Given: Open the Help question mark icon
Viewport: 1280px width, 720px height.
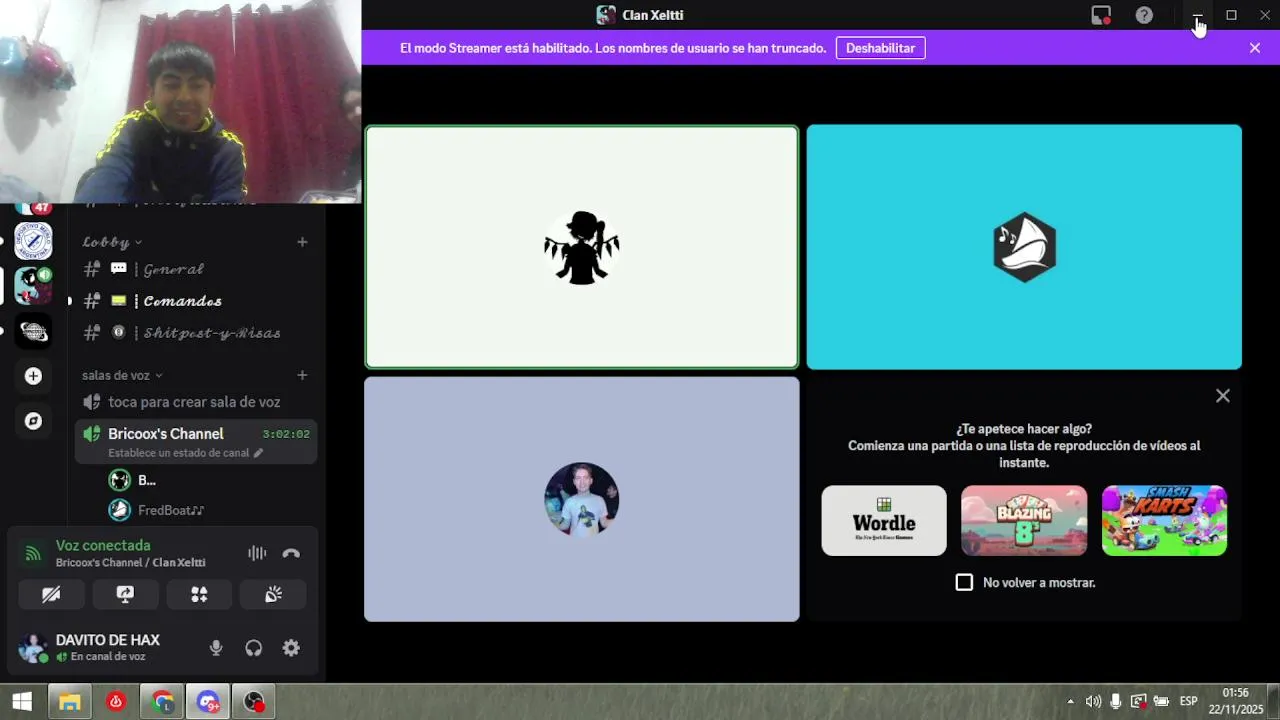Looking at the screenshot, I should tap(1144, 15).
